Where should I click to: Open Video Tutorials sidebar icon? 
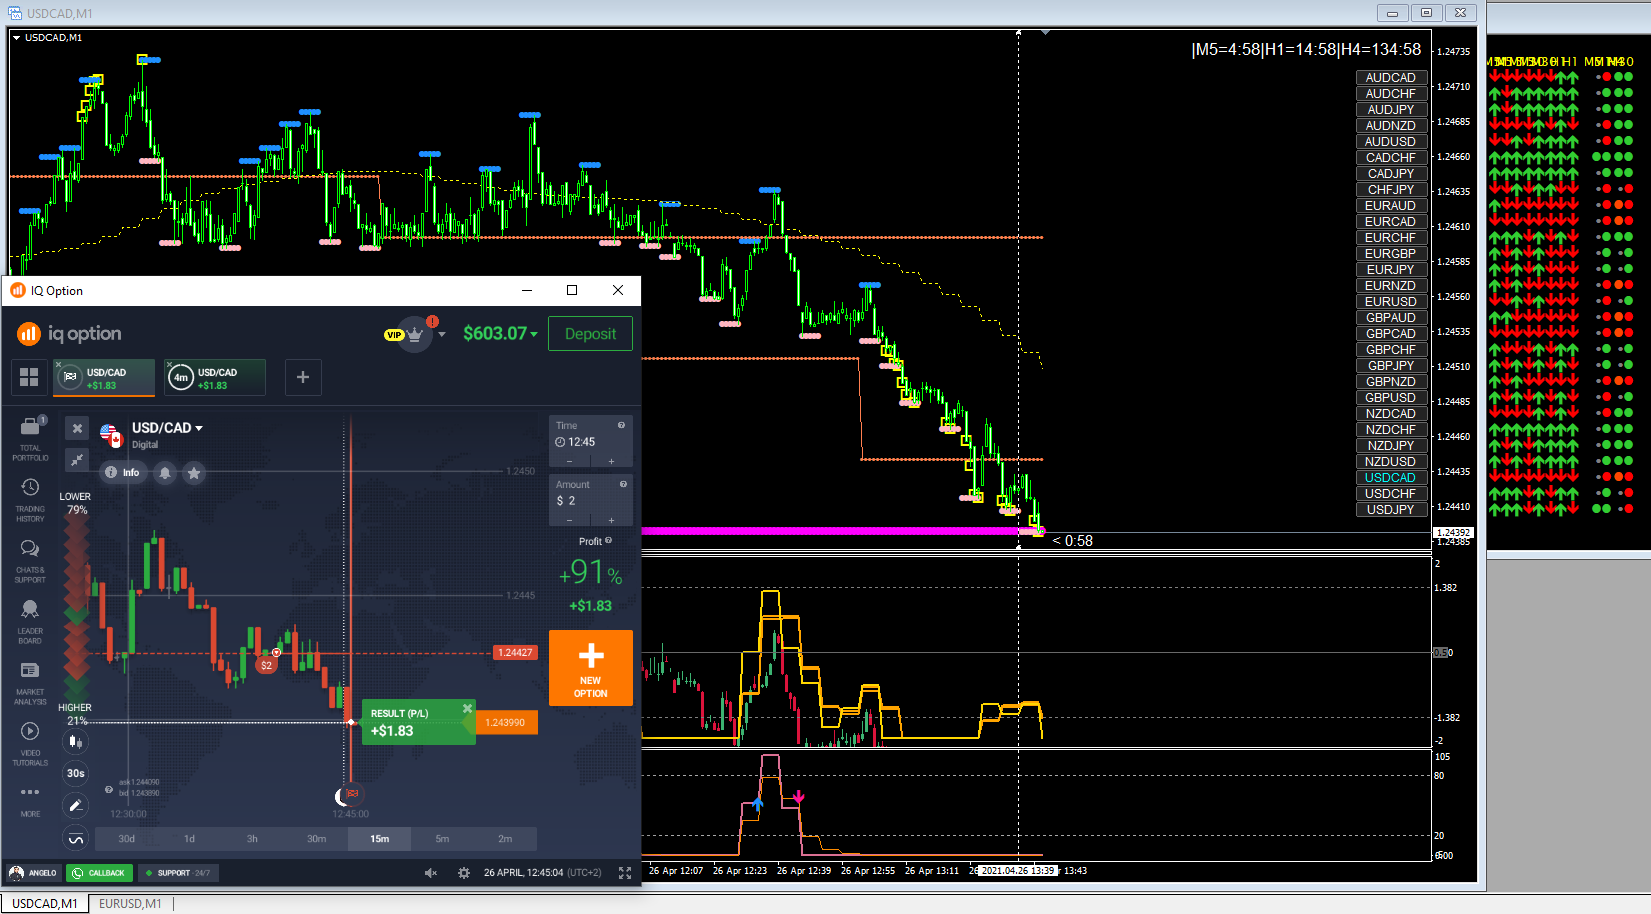click(x=30, y=743)
